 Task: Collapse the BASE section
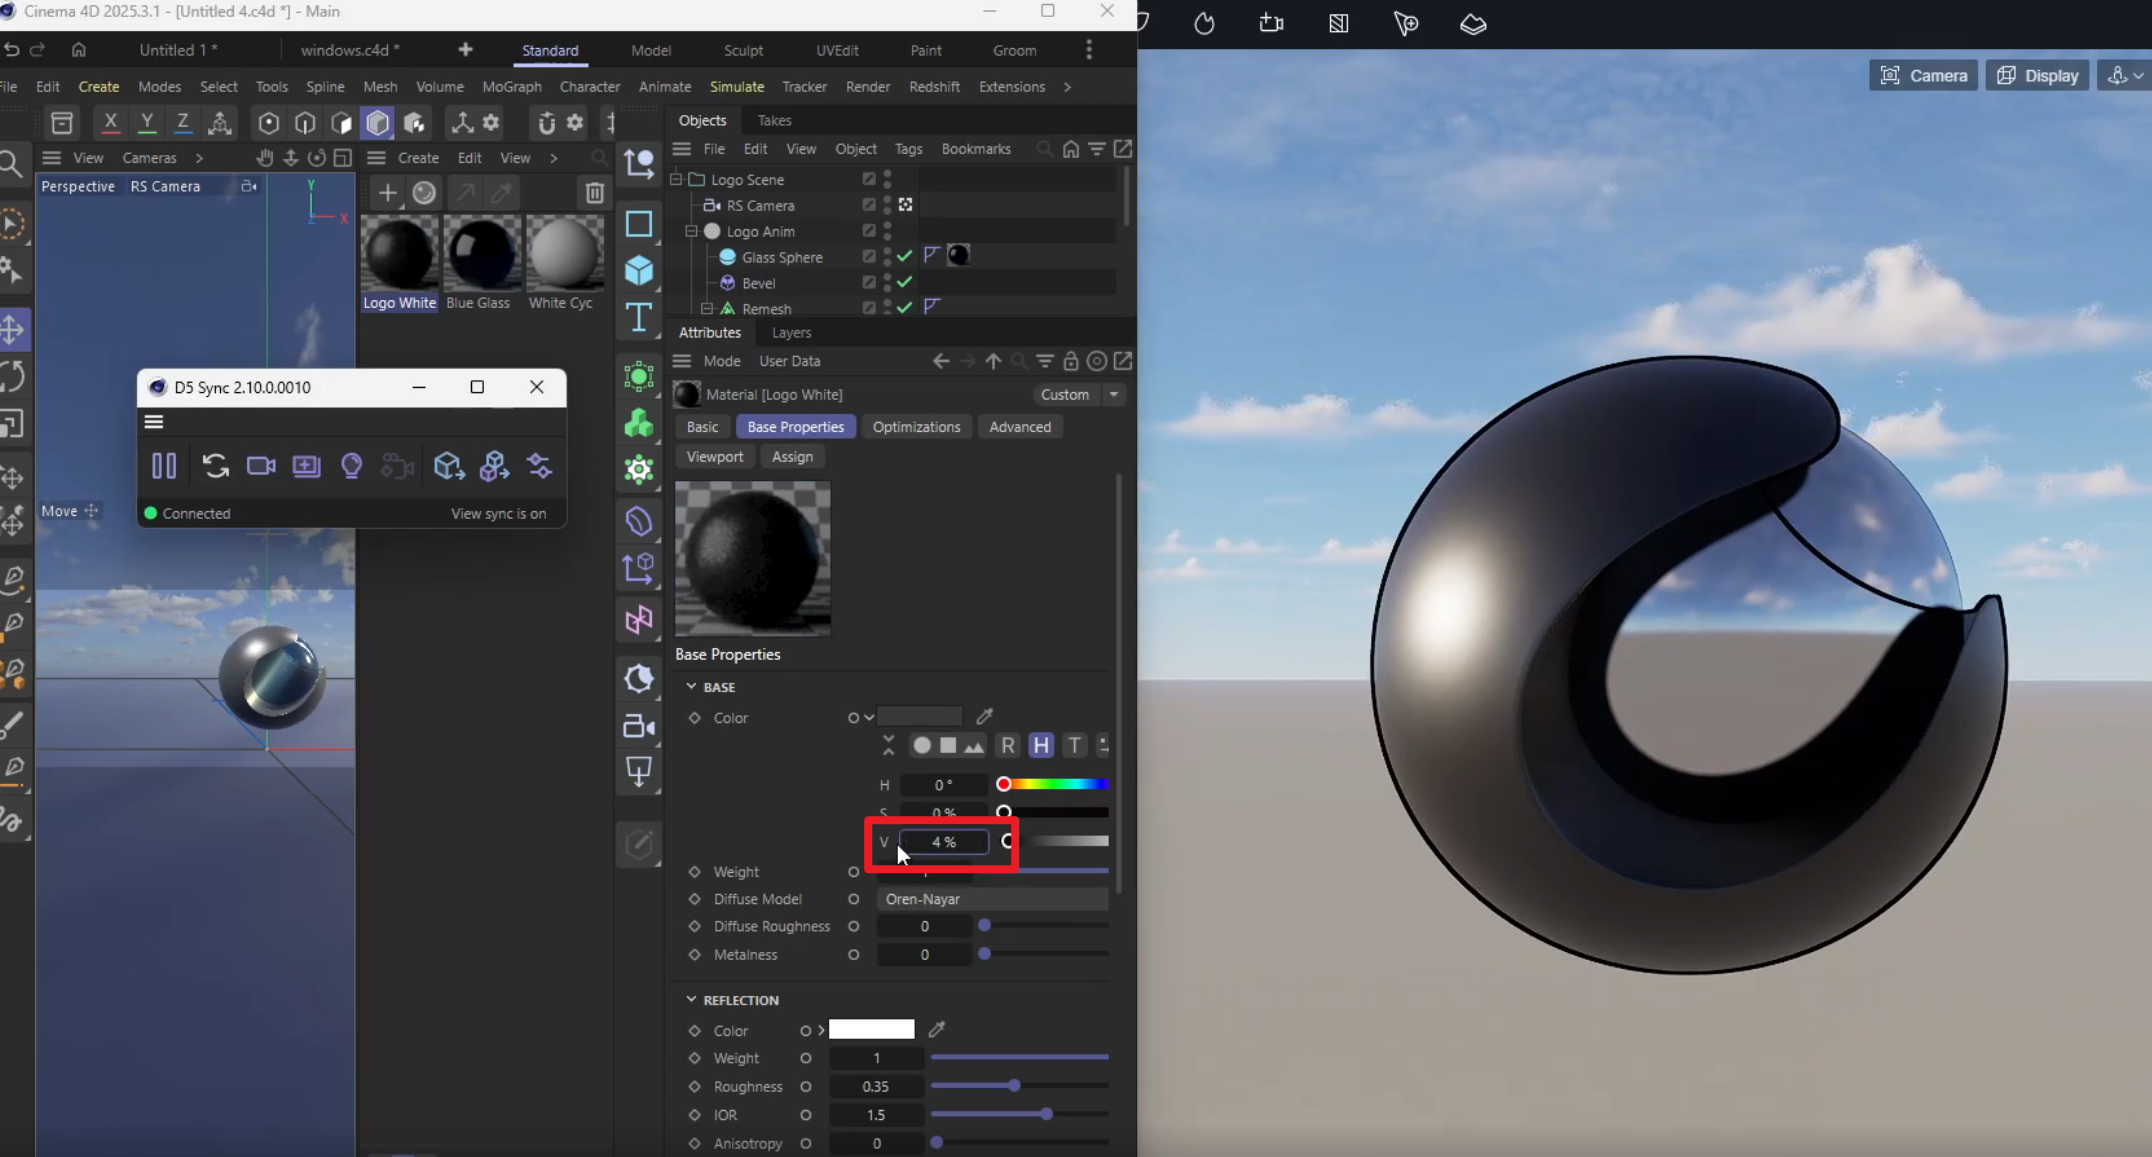point(691,687)
